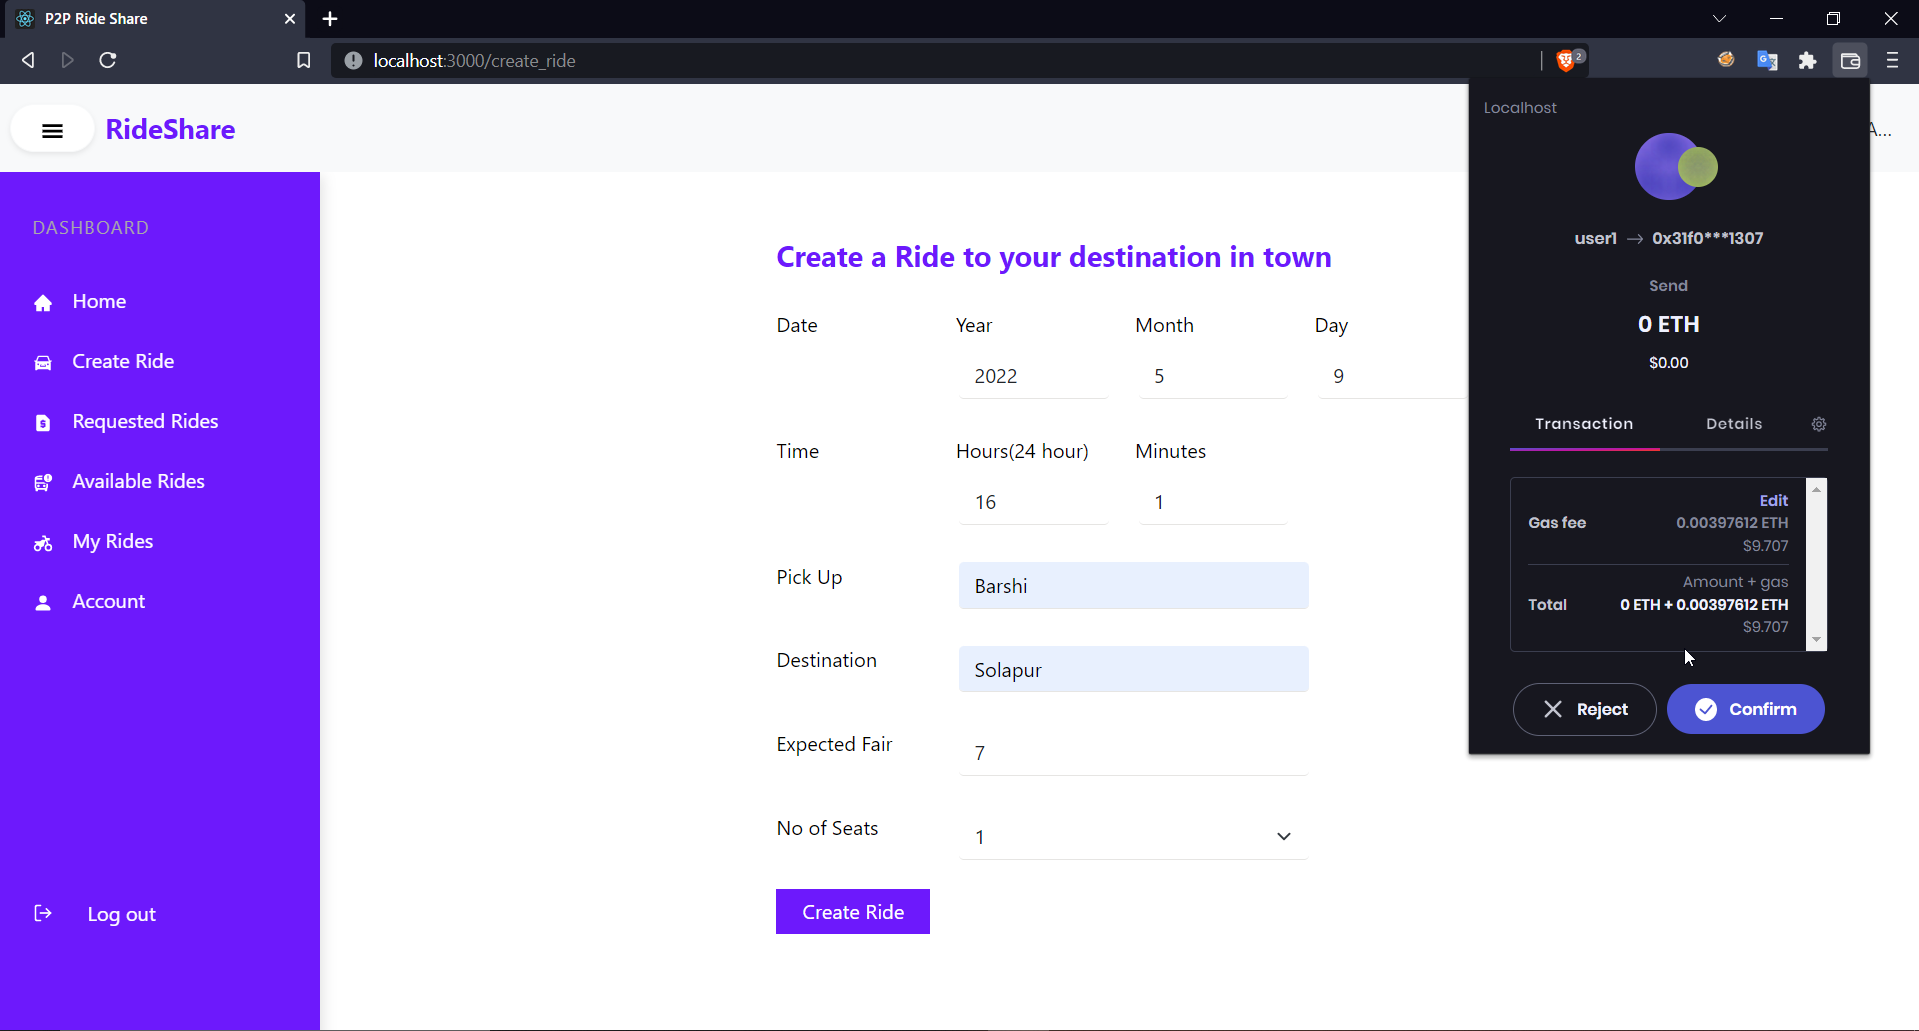1919x1031 pixels.
Task: Click the Log out arrow icon
Action: tap(43, 913)
